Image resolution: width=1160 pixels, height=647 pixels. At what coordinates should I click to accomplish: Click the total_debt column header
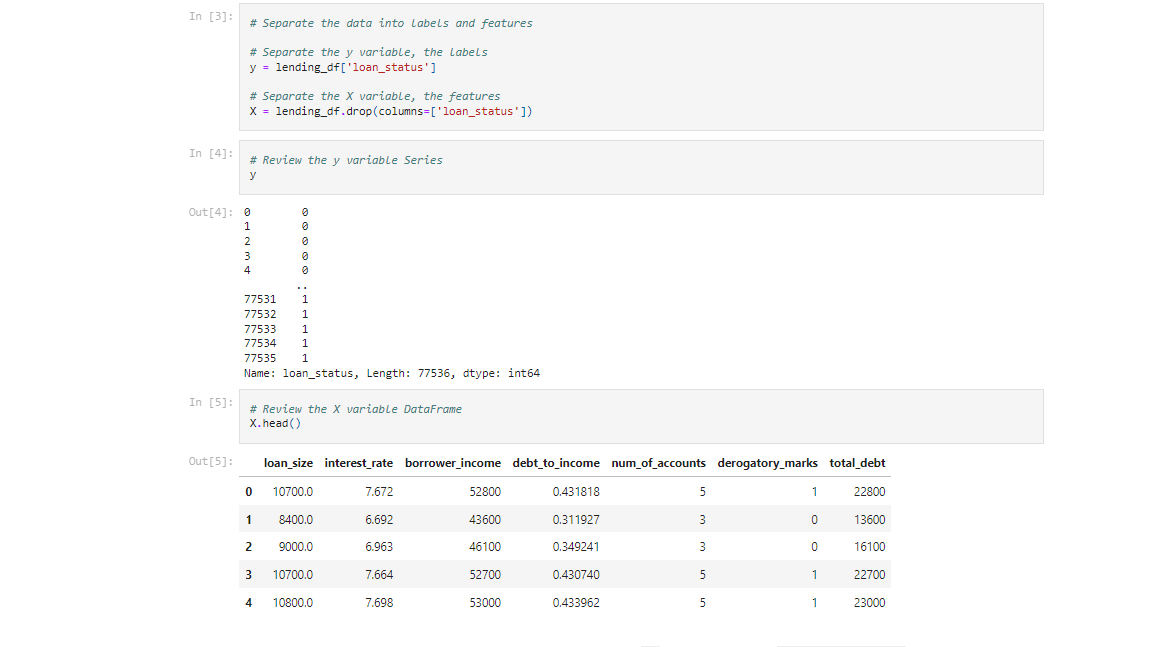(858, 463)
